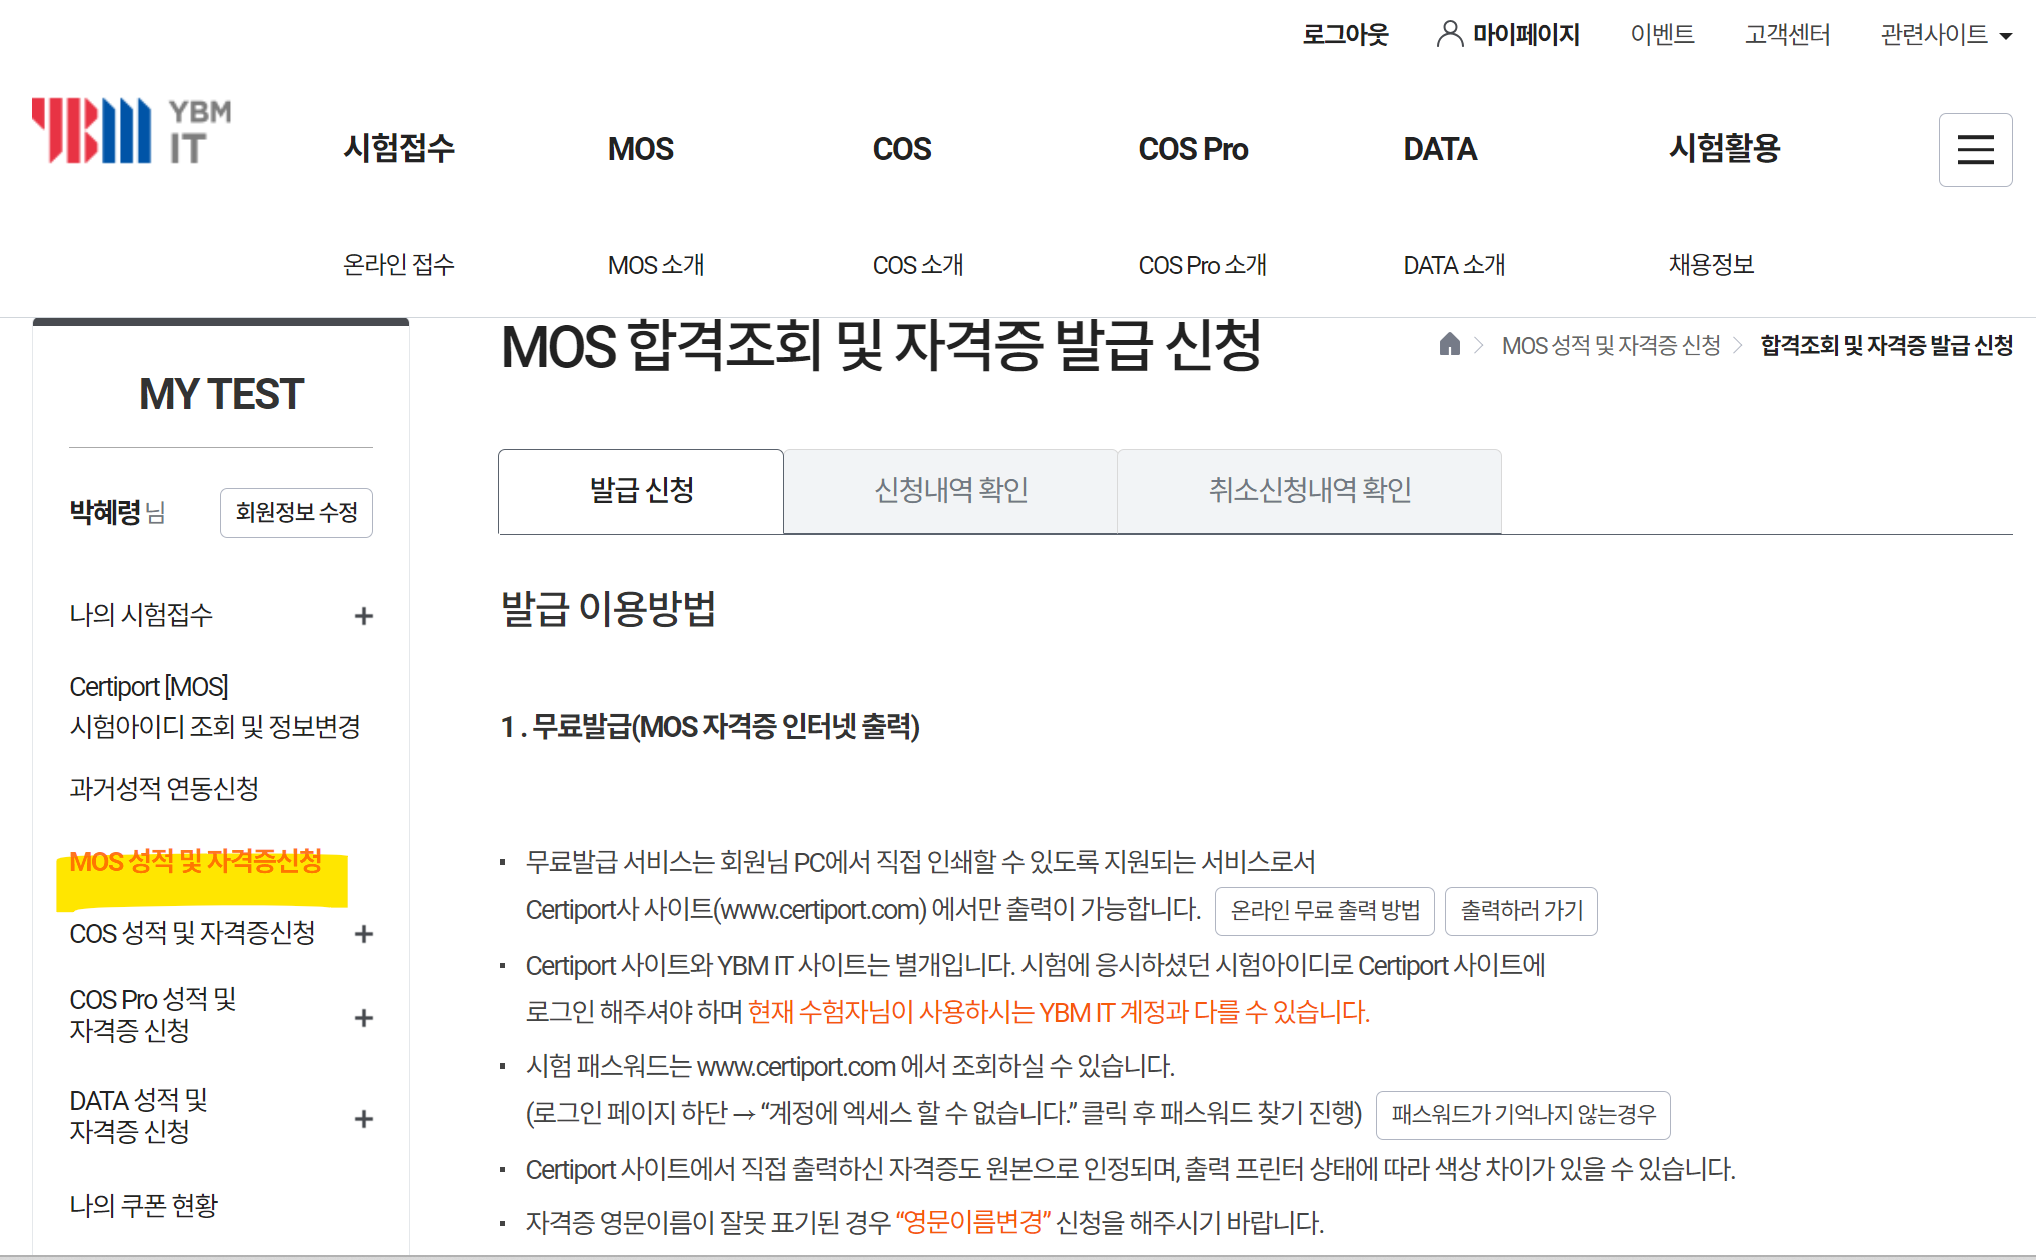
Task: Click the home icon in breadcrumb
Action: 1449,345
